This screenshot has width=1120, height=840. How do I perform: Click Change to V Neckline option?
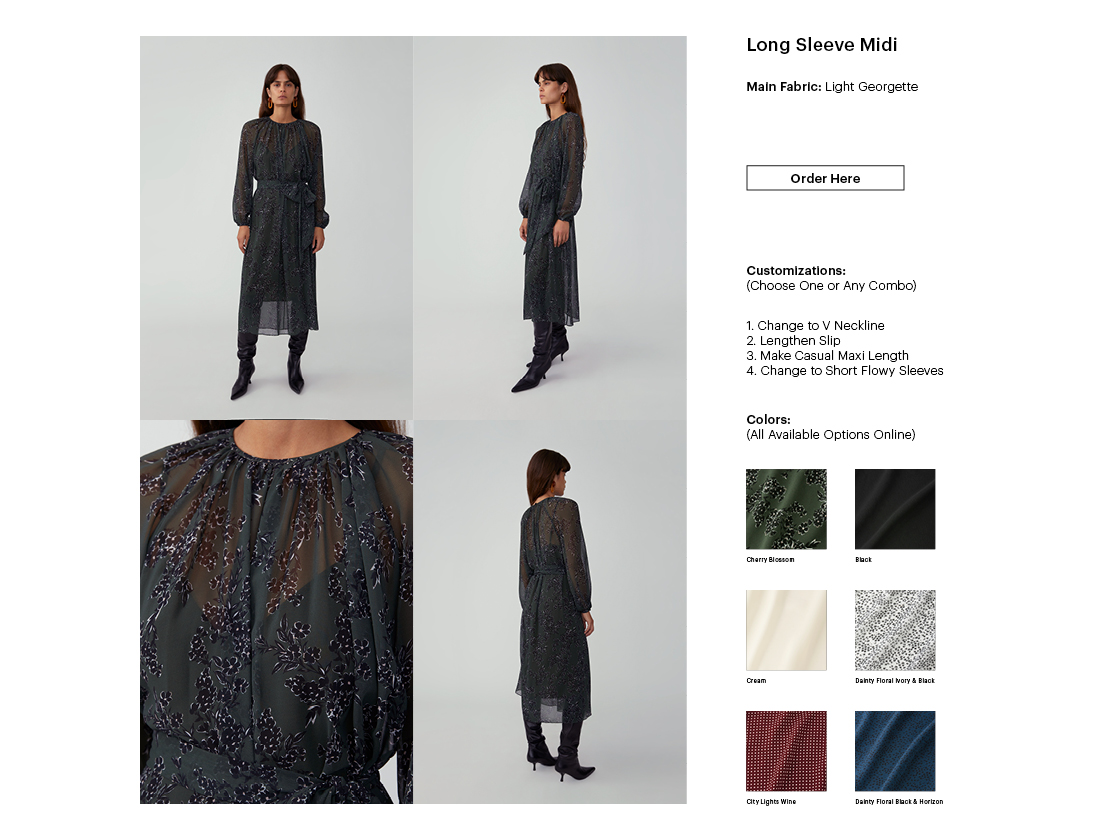815,326
